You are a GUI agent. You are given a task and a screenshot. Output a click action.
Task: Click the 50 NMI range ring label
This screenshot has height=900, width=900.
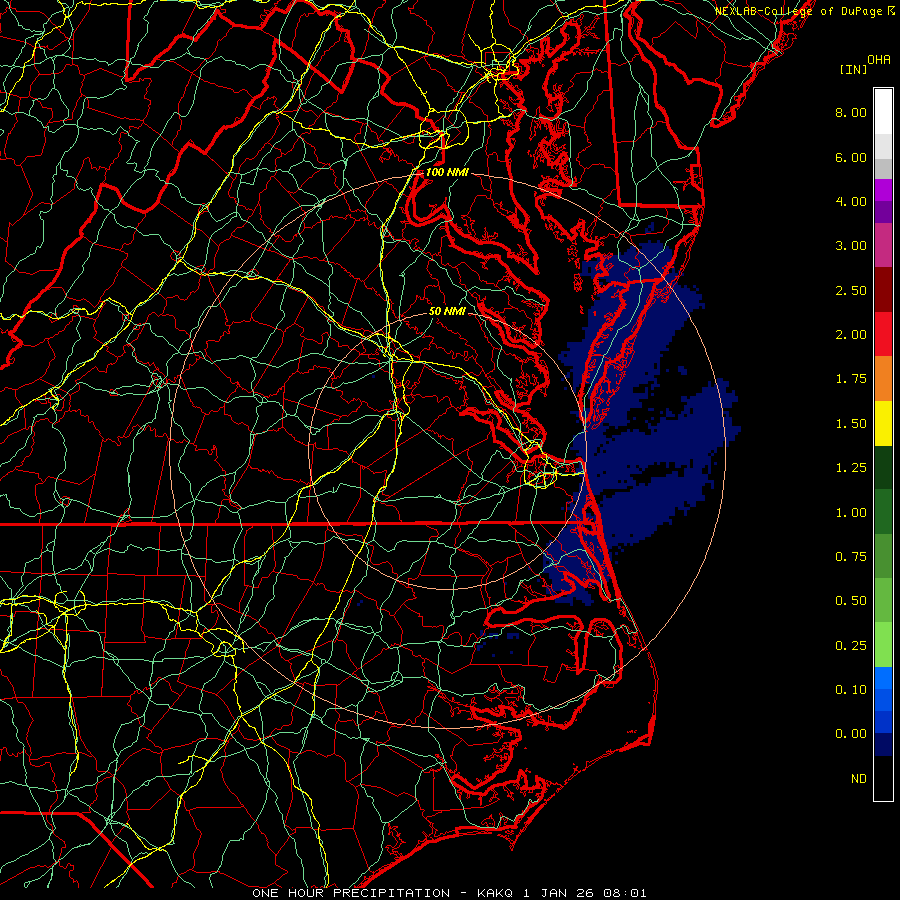pos(447,311)
